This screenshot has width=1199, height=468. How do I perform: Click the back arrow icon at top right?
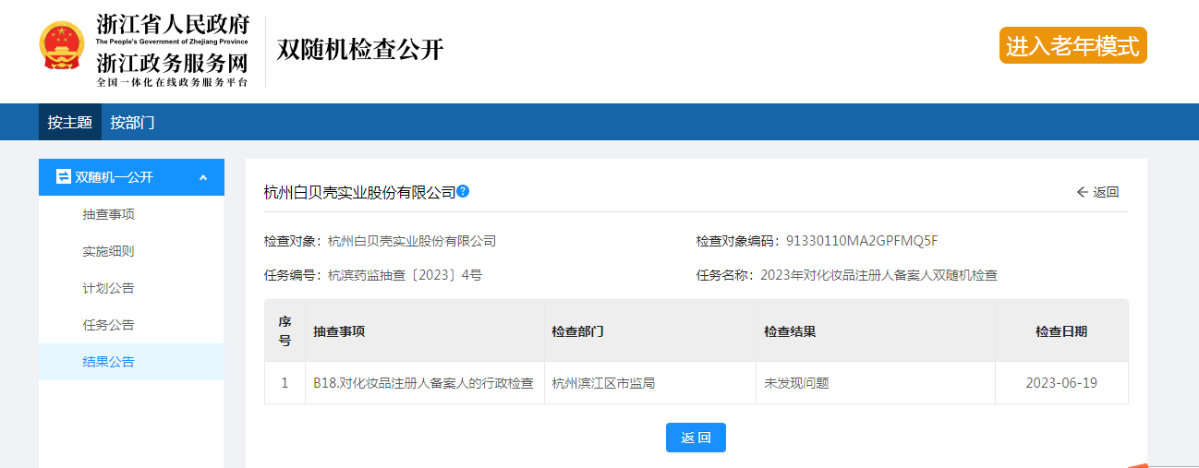point(1082,192)
